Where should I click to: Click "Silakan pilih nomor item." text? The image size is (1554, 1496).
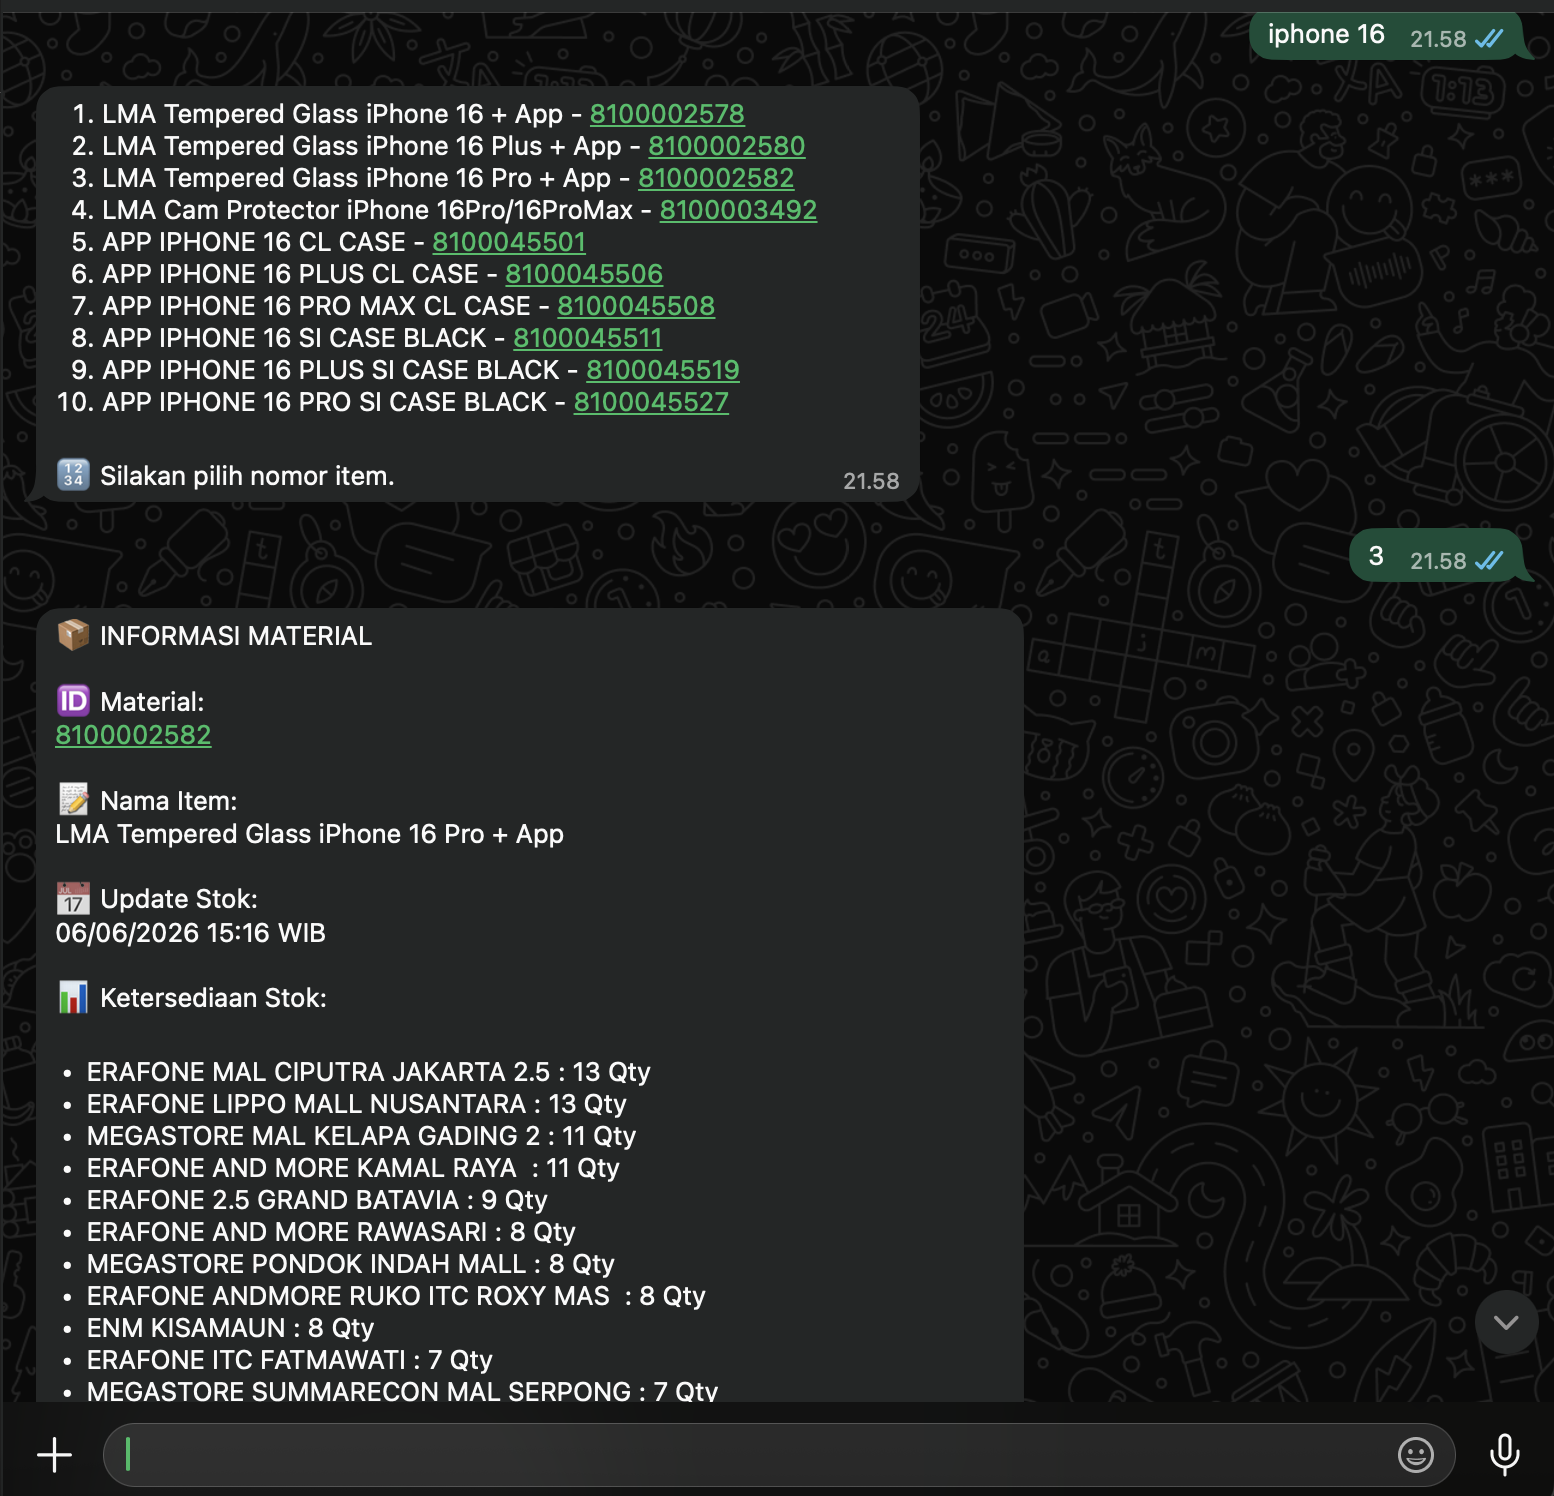pyautogui.click(x=247, y=476)
